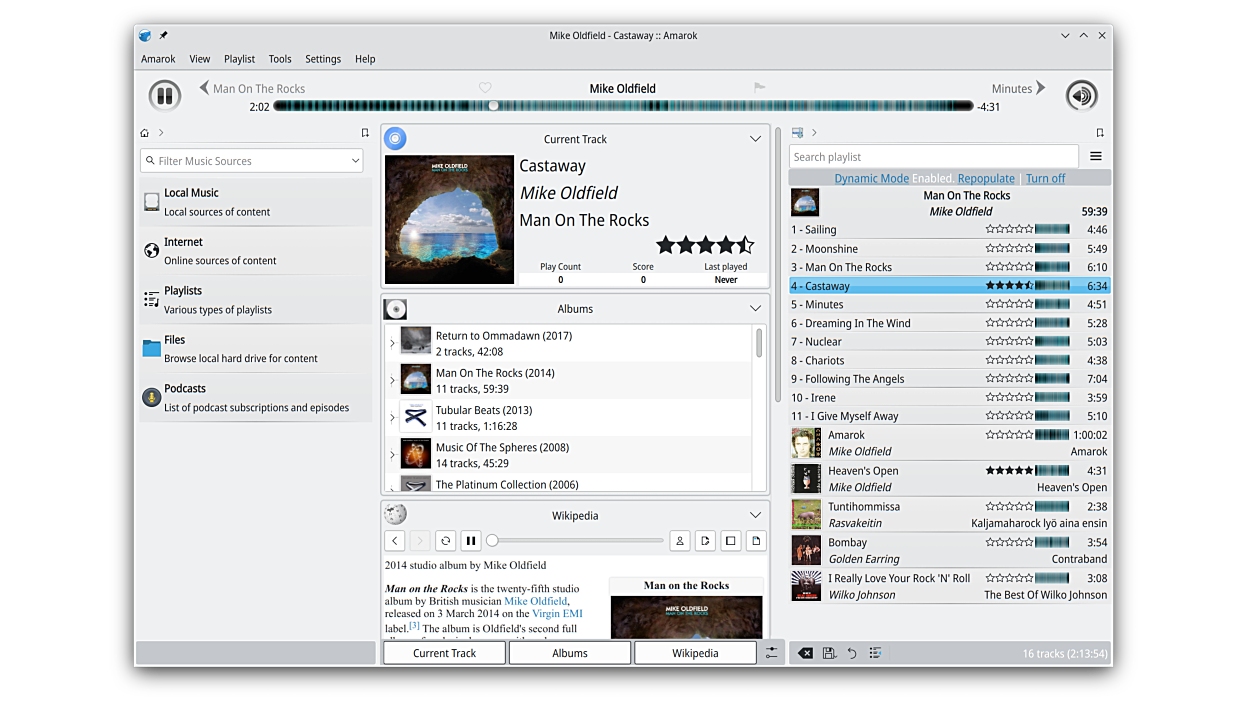
Task: Click the heart icon to love track
Action: [485, 88]
